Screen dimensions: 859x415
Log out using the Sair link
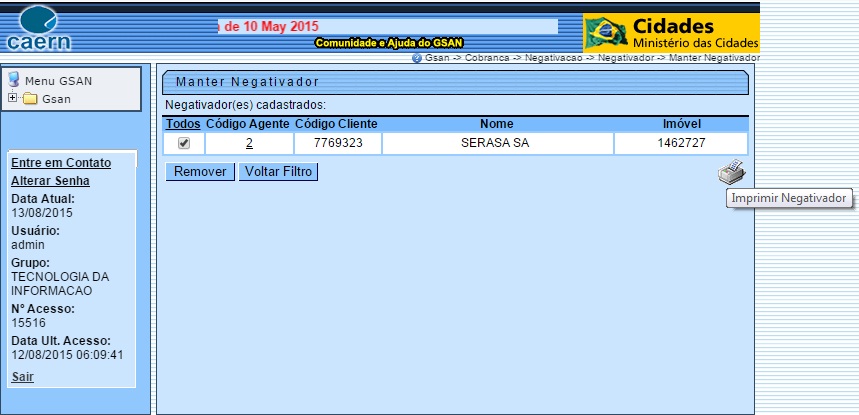21,376
